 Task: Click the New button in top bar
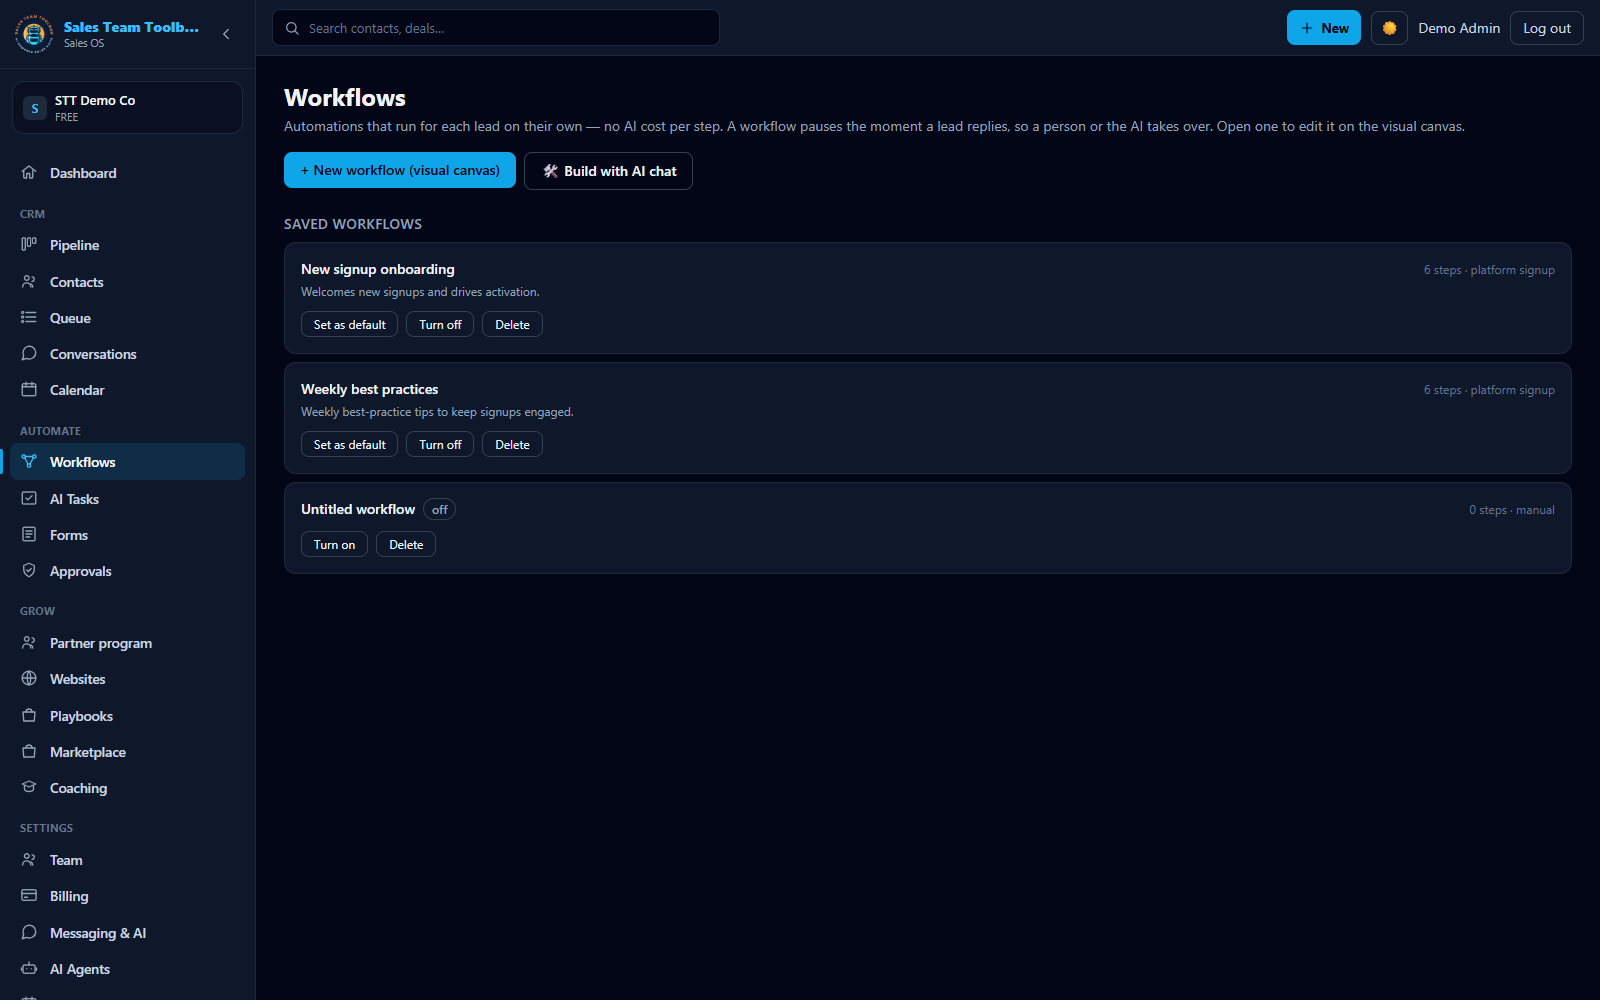[x=1324, y=28]
